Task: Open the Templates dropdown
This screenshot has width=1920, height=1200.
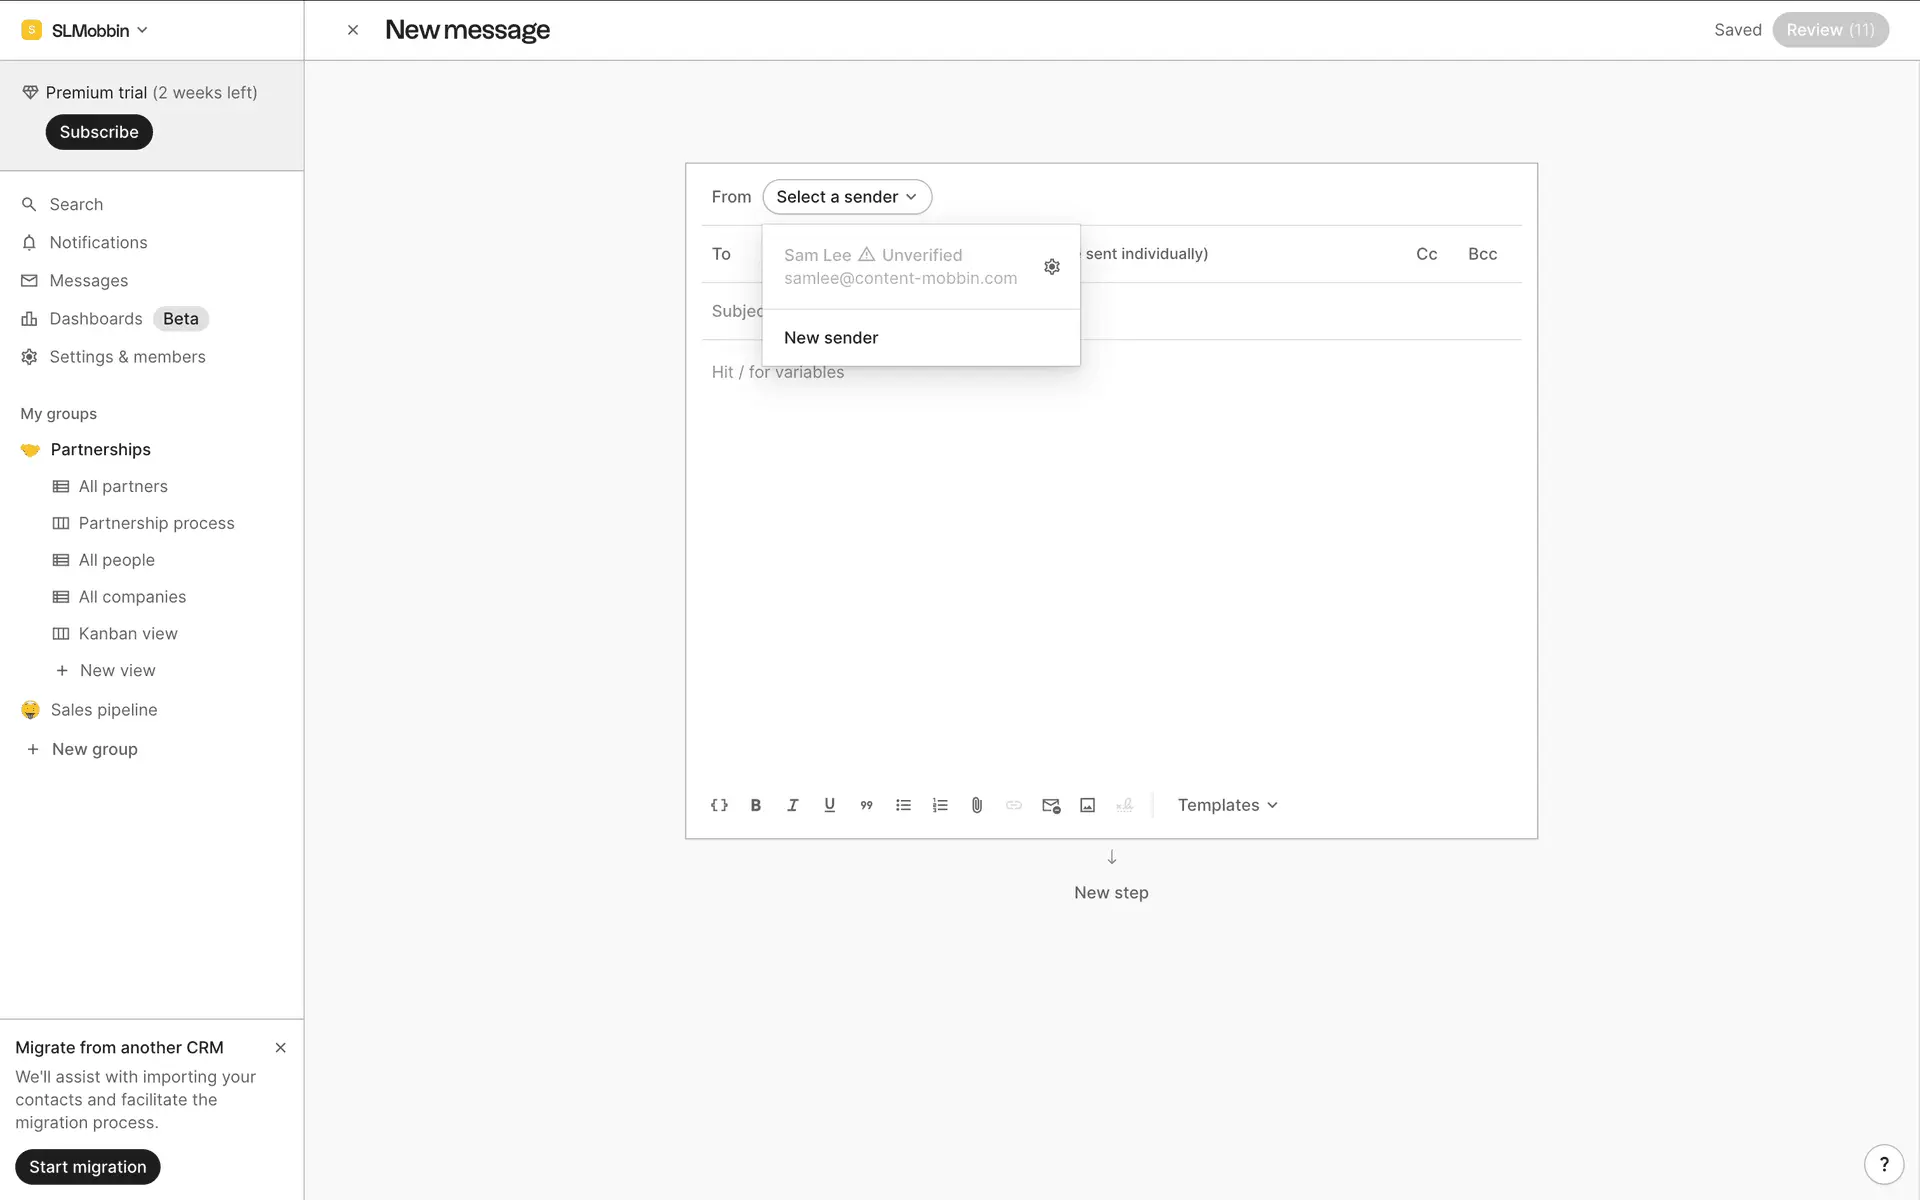Action: click(x=1227, y=805)
